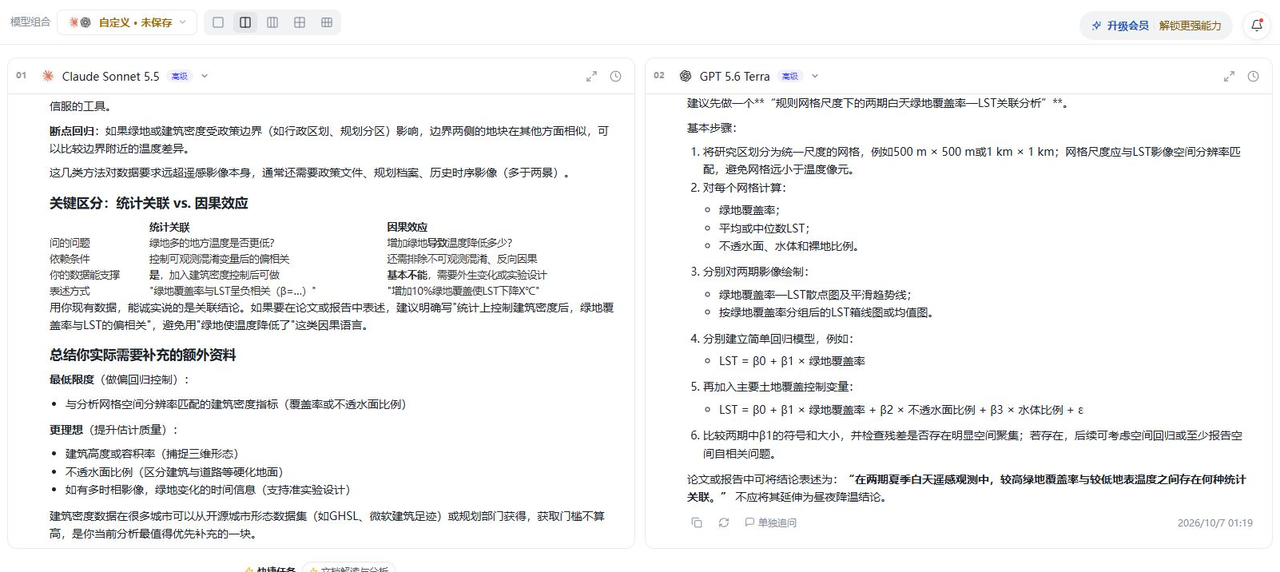Open history clock in GPT 5.6 Terra panel
The height and width of the screenshot is (572, 1280).
1253,76
